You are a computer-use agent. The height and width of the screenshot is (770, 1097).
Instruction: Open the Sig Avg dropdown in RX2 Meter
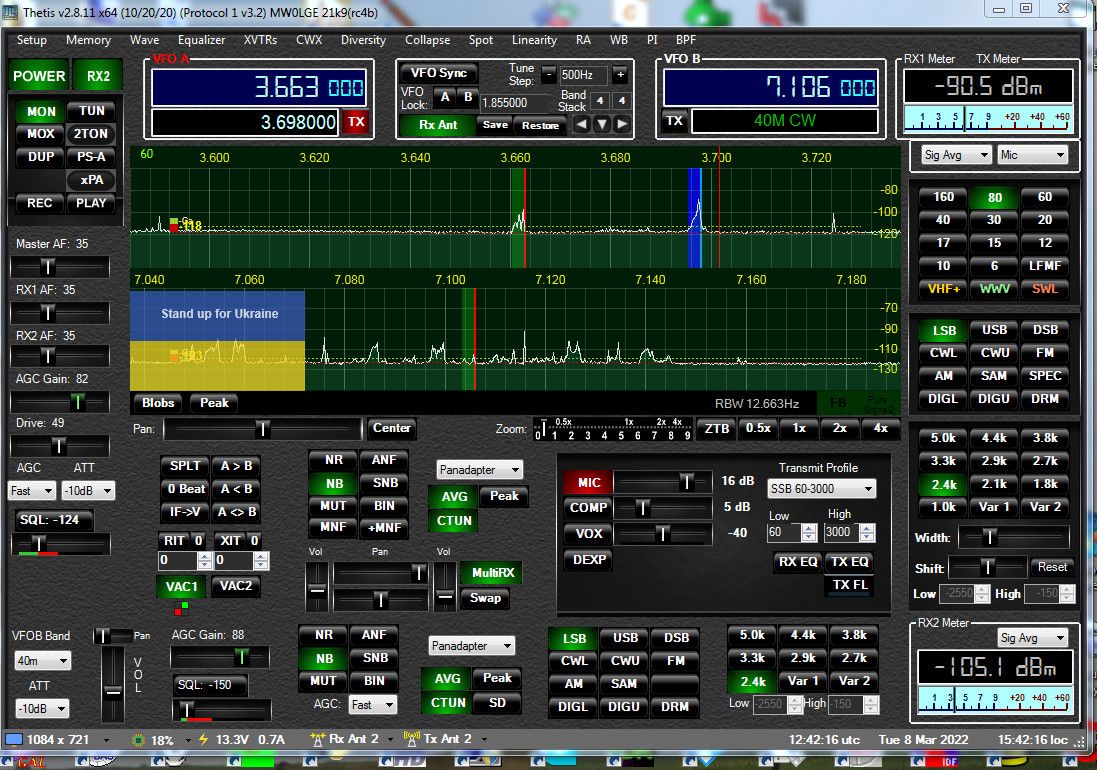1033,637
